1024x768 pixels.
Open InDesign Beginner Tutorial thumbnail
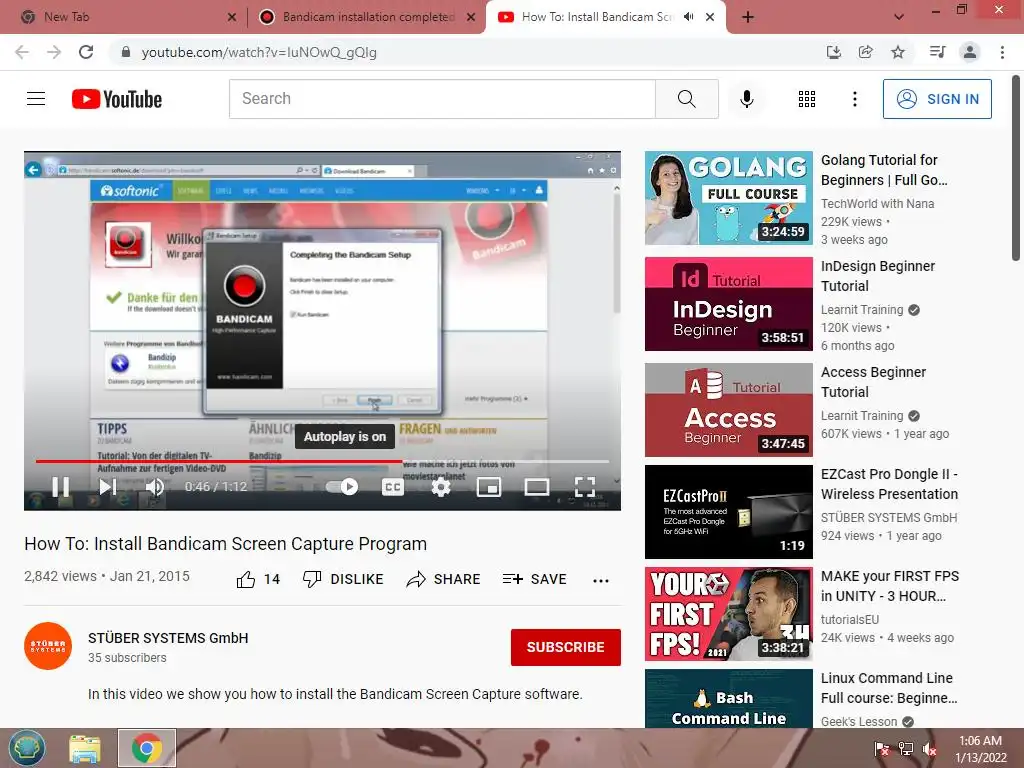[x=728, y=304]
